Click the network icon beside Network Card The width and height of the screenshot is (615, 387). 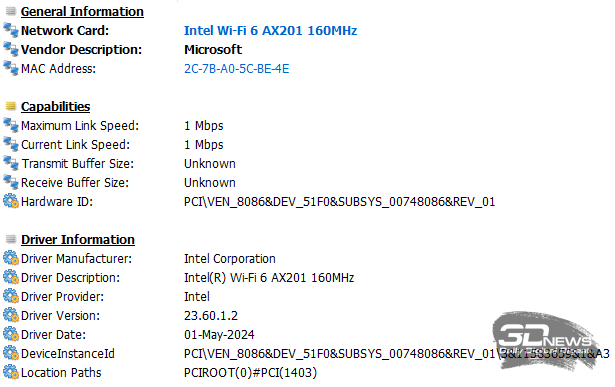[x=11, y=30]
